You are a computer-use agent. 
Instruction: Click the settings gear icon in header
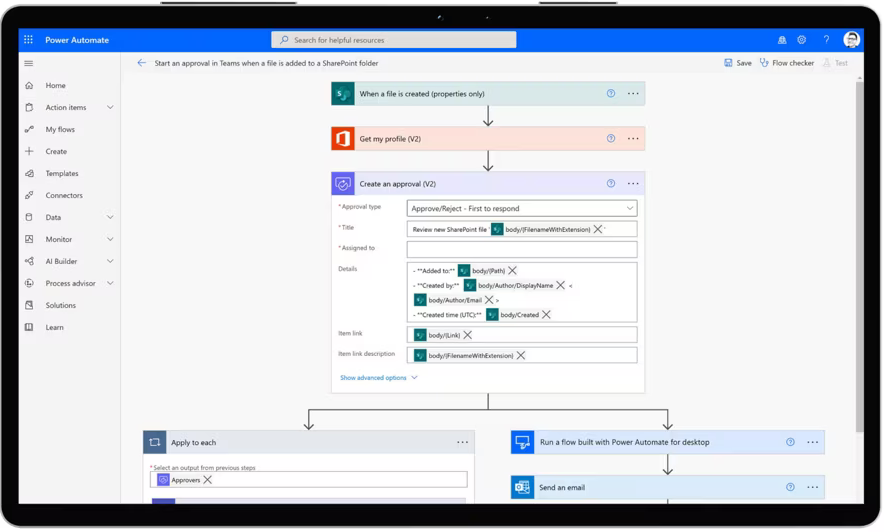click(x=801, y=40)
